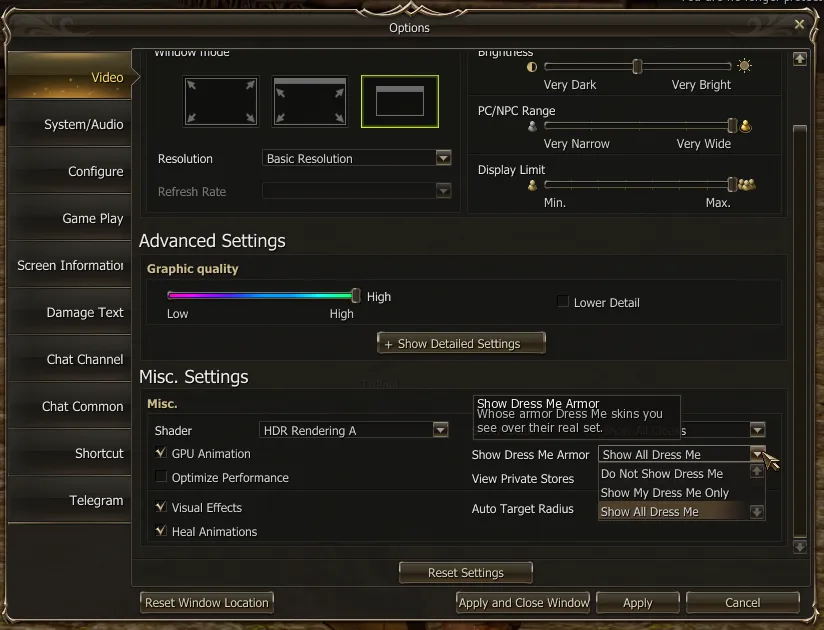This screenshot has height=630, width=824.
Task: Select the windowed mode icon
Action: point(400,101)
